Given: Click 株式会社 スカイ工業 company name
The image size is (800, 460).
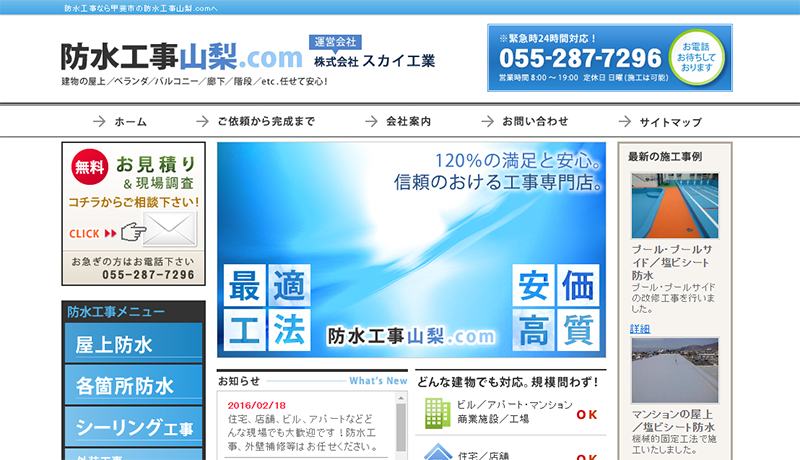Looking at the screenshot, I should 374,61.
